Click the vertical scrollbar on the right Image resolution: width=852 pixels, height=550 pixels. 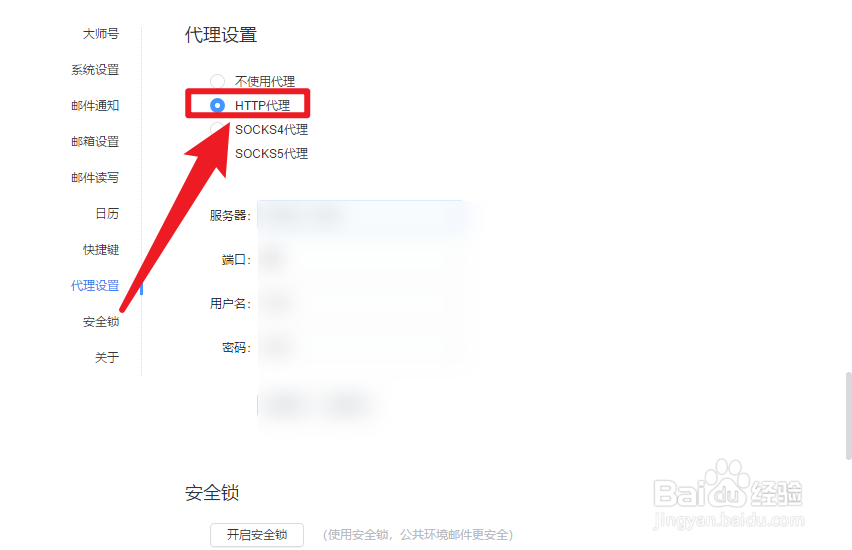pyautogui.click(x=848, y=416)
